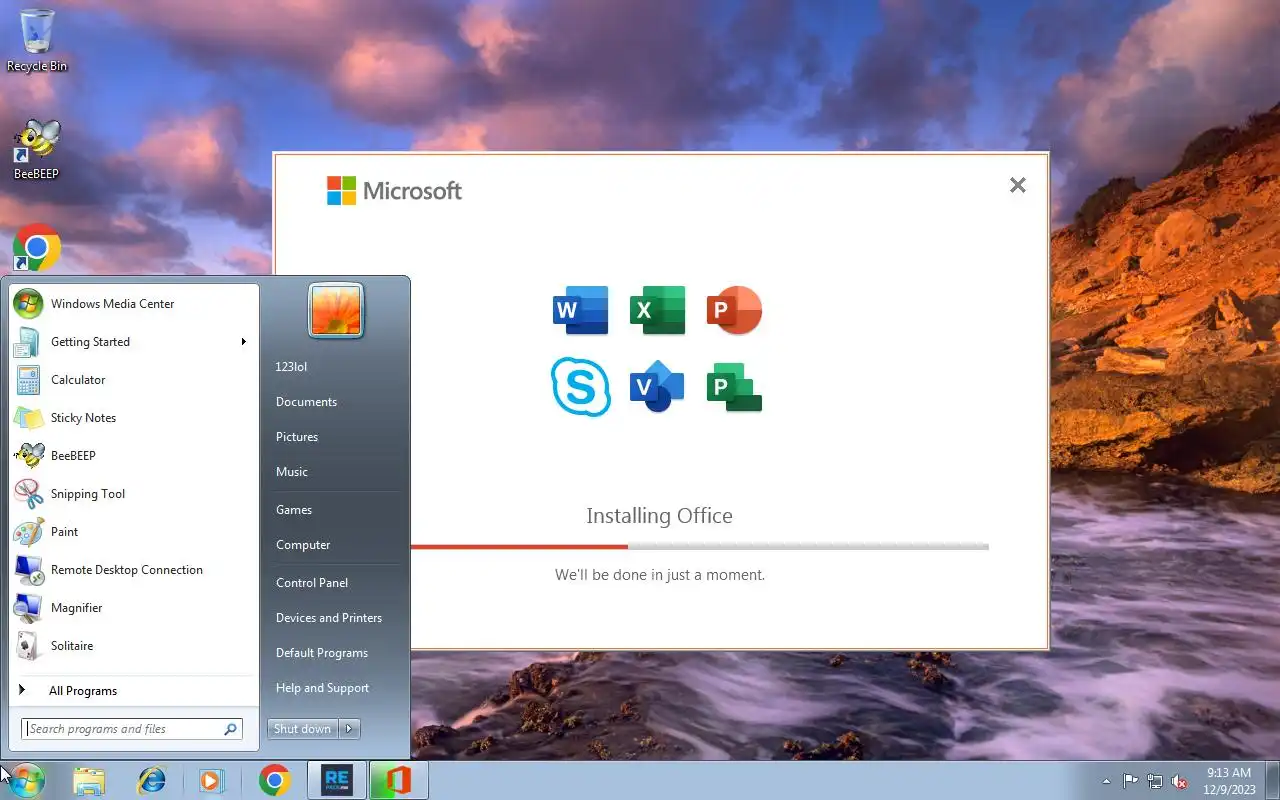Open the clock showing 9:13 AM

coord(1229,781)
